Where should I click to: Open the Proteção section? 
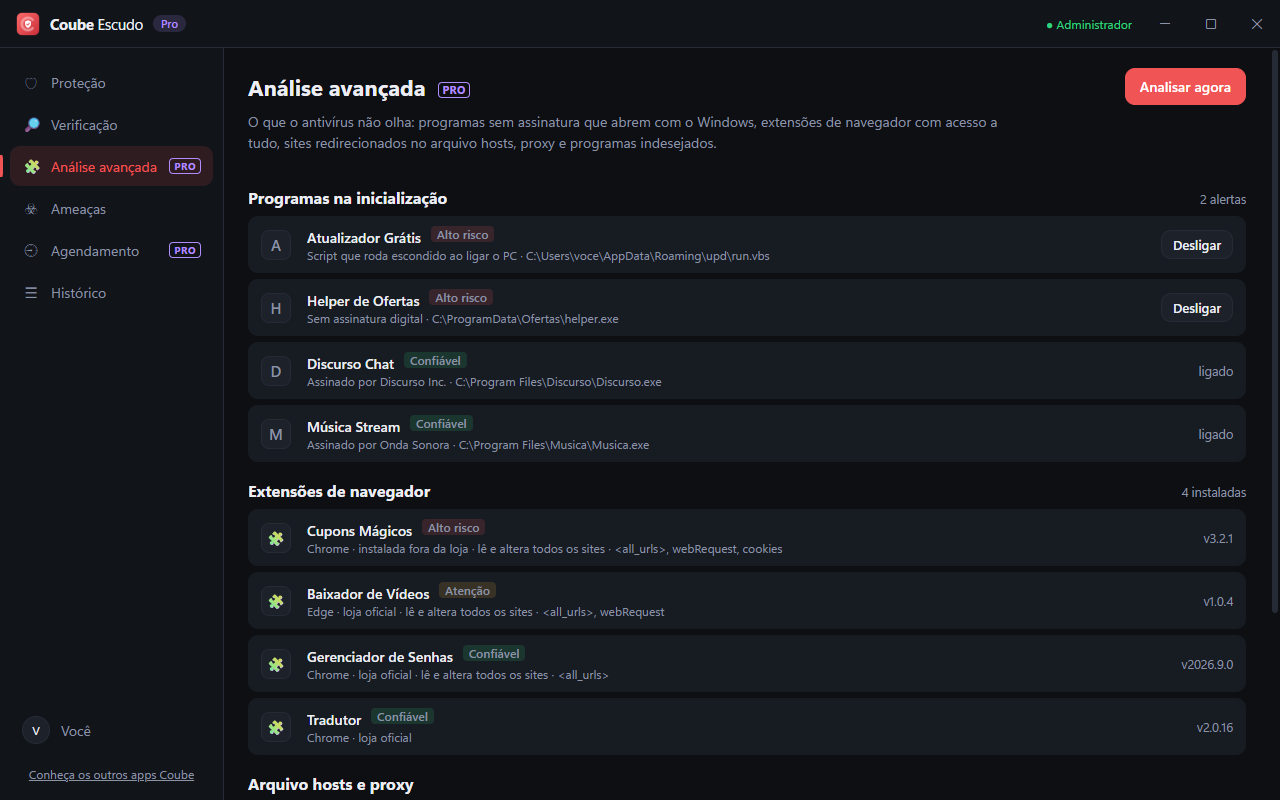[112, 83]
